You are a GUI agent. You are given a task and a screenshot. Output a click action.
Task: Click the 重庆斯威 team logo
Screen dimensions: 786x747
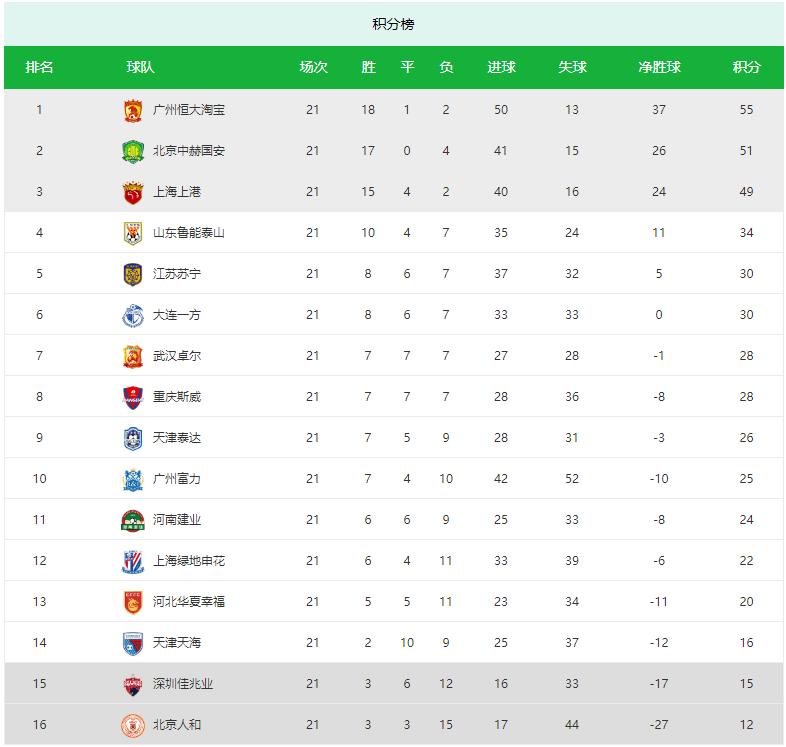pos(132,397)
